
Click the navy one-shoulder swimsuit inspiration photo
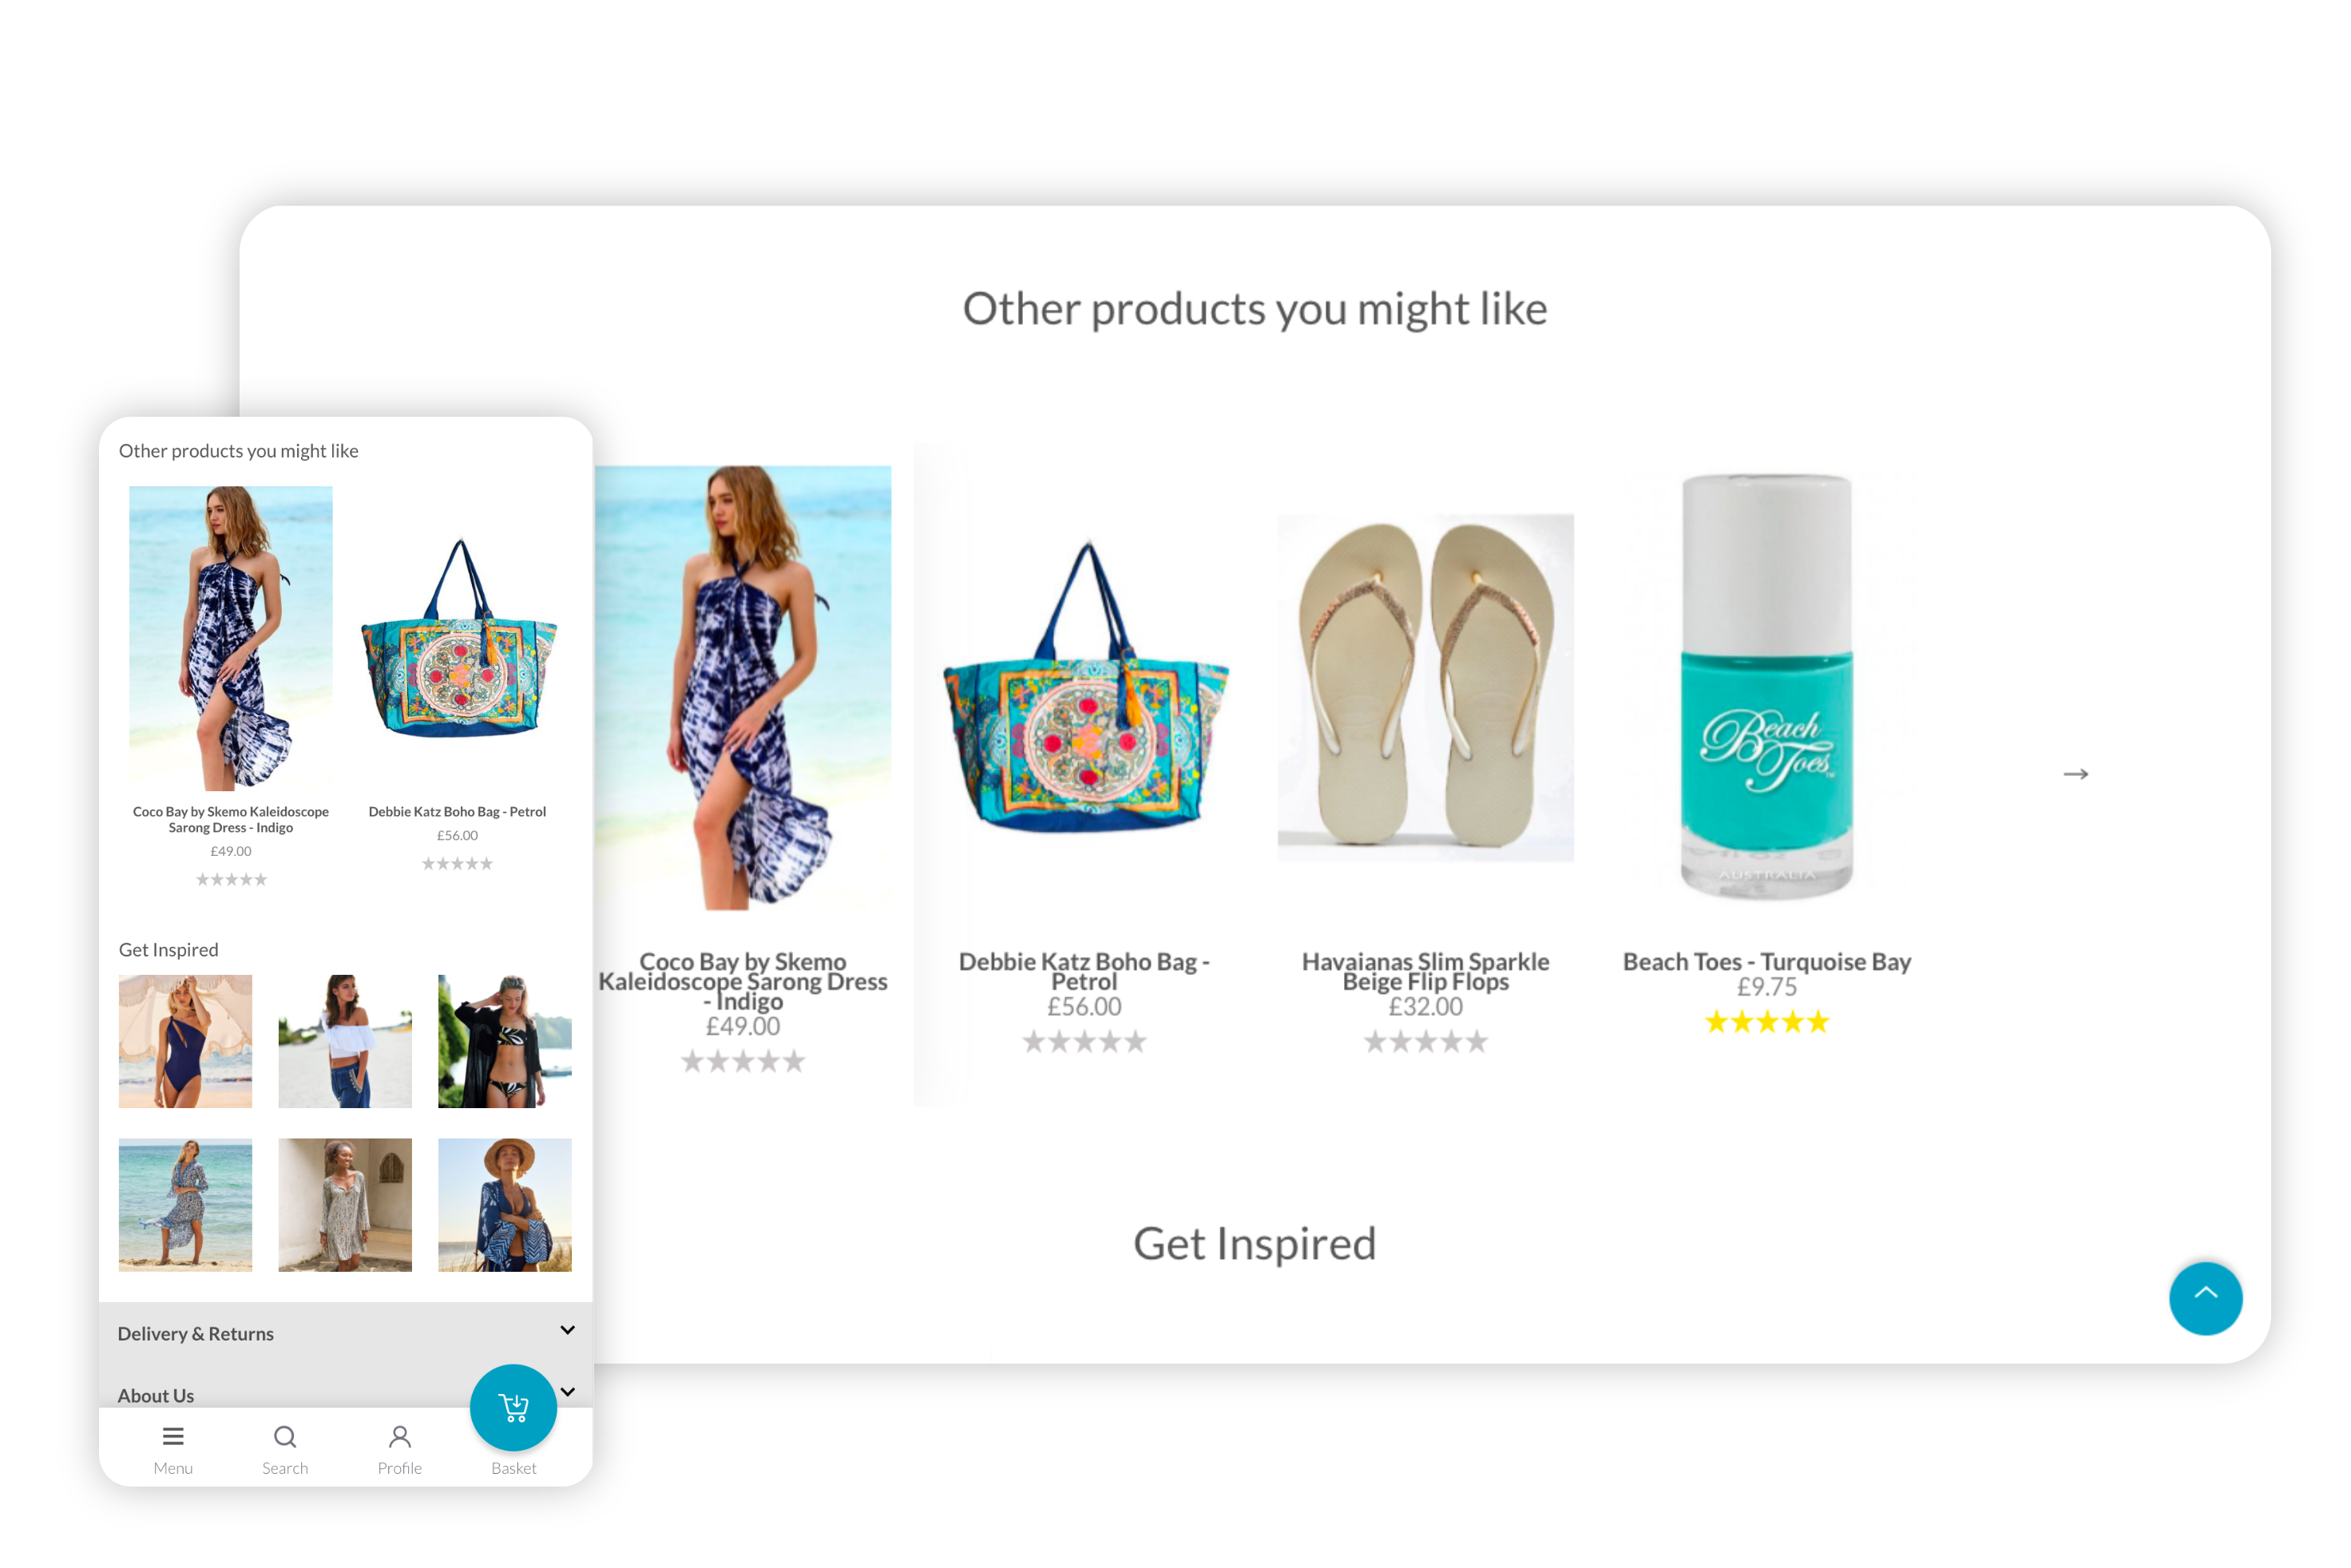click(185, 1041)
